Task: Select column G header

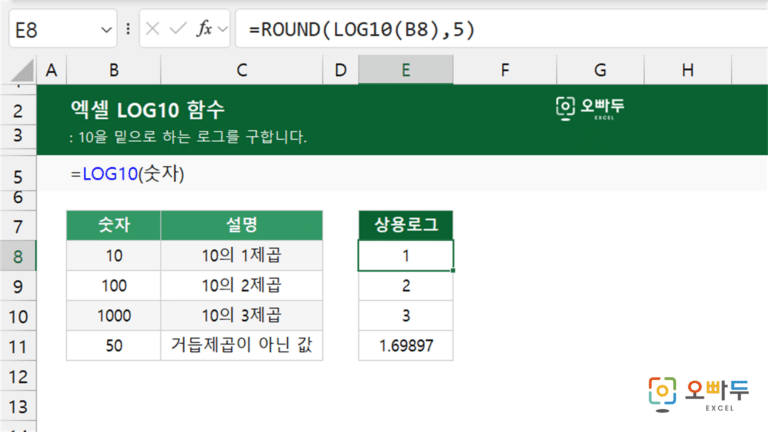Action: click(x=600, y=70)
